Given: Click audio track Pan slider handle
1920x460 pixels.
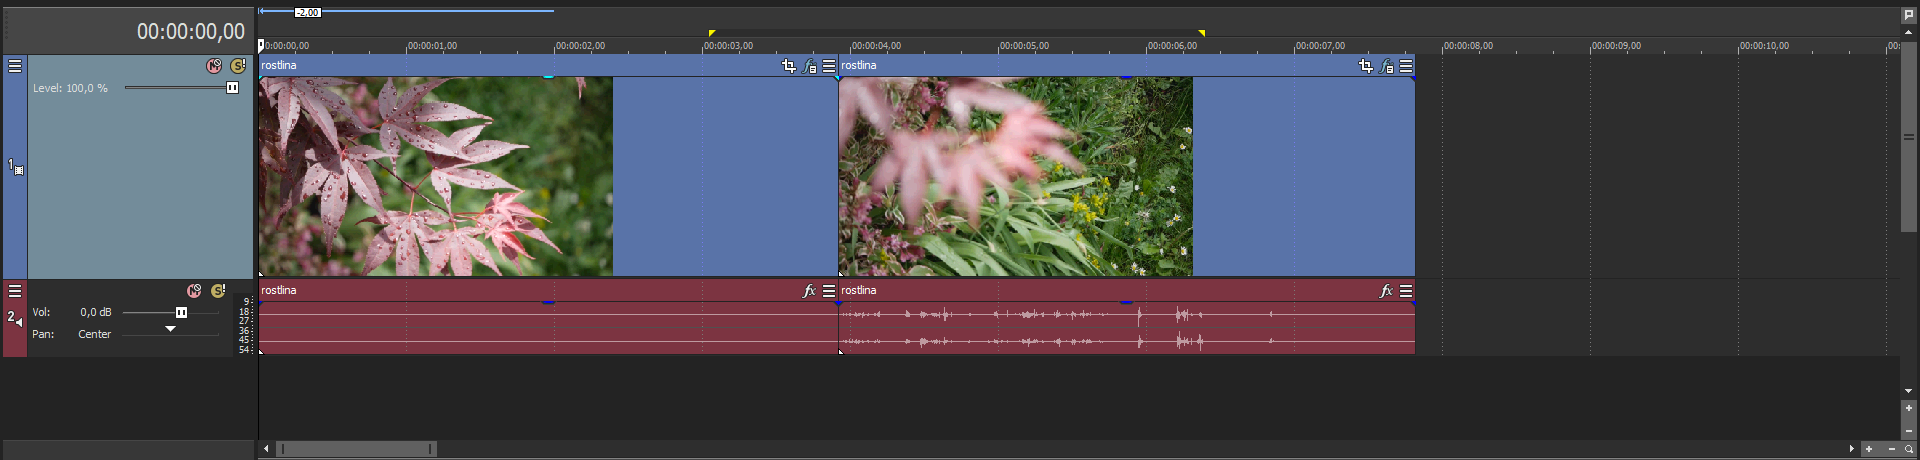Looking at the screenshot, I should click(x=170, y=329).
